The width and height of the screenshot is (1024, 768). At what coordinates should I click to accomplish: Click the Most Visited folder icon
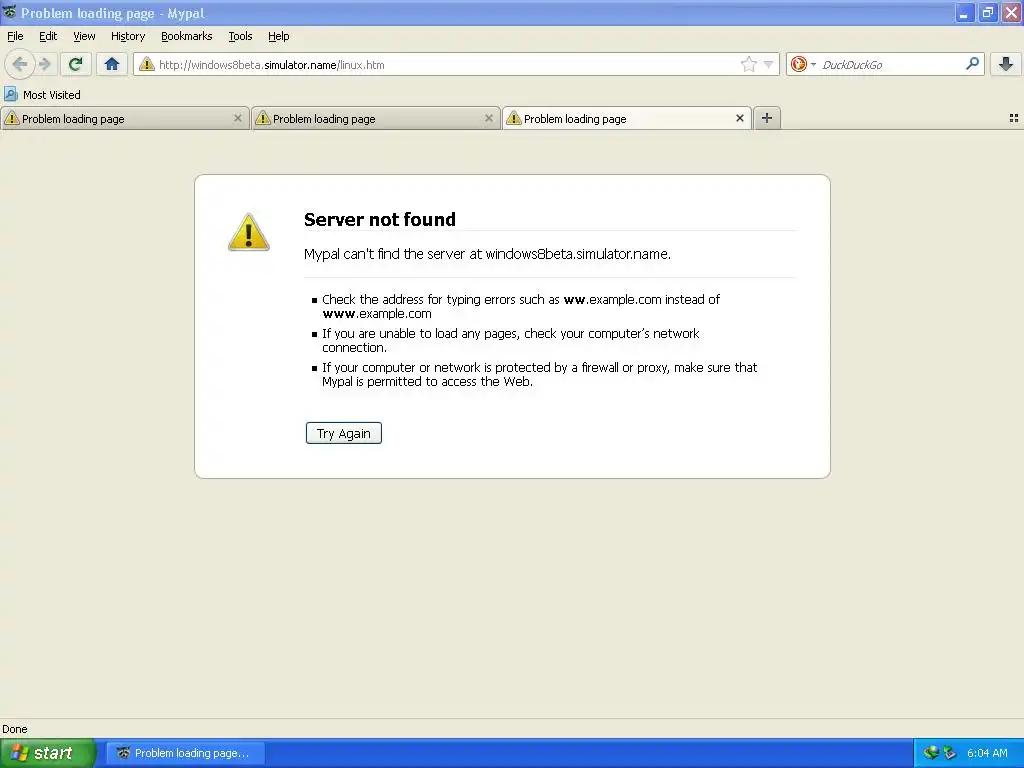[x=11, y=95]
